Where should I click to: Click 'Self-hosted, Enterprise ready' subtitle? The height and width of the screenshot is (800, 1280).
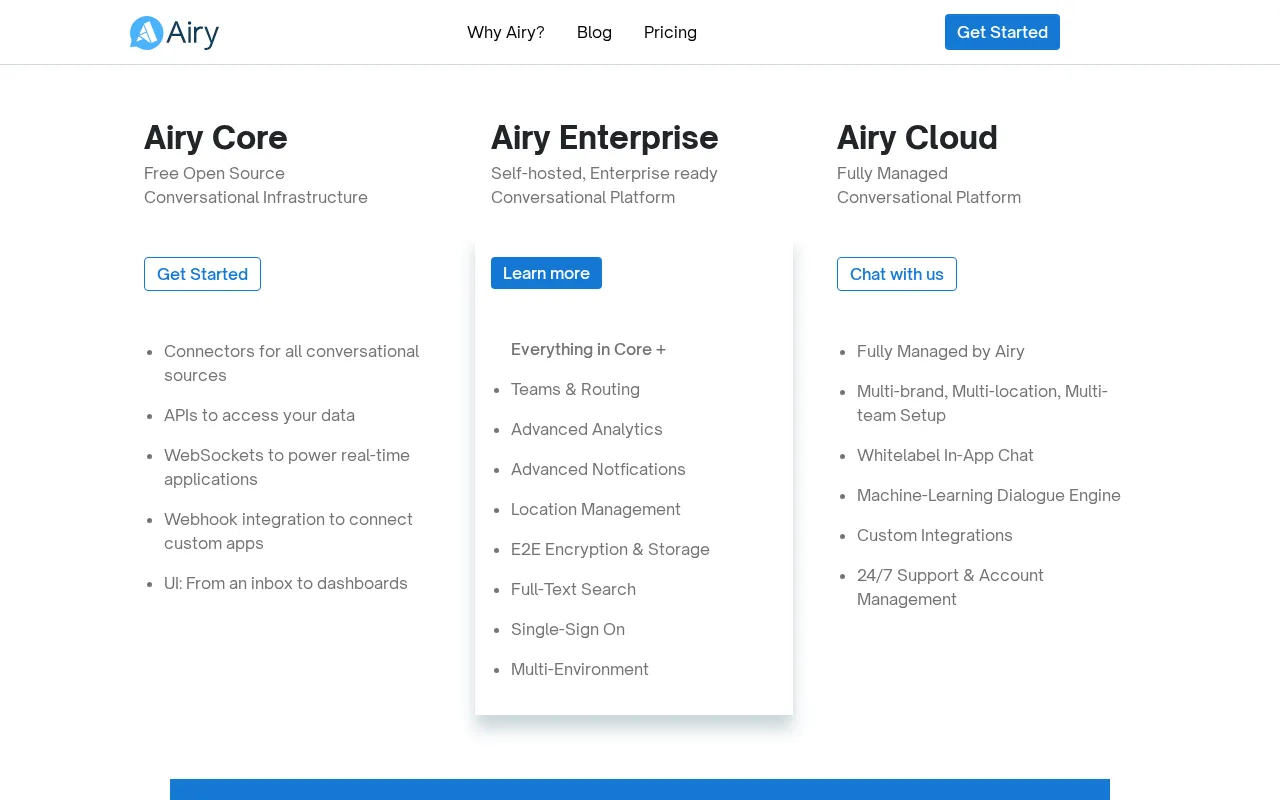pos(604,173)
